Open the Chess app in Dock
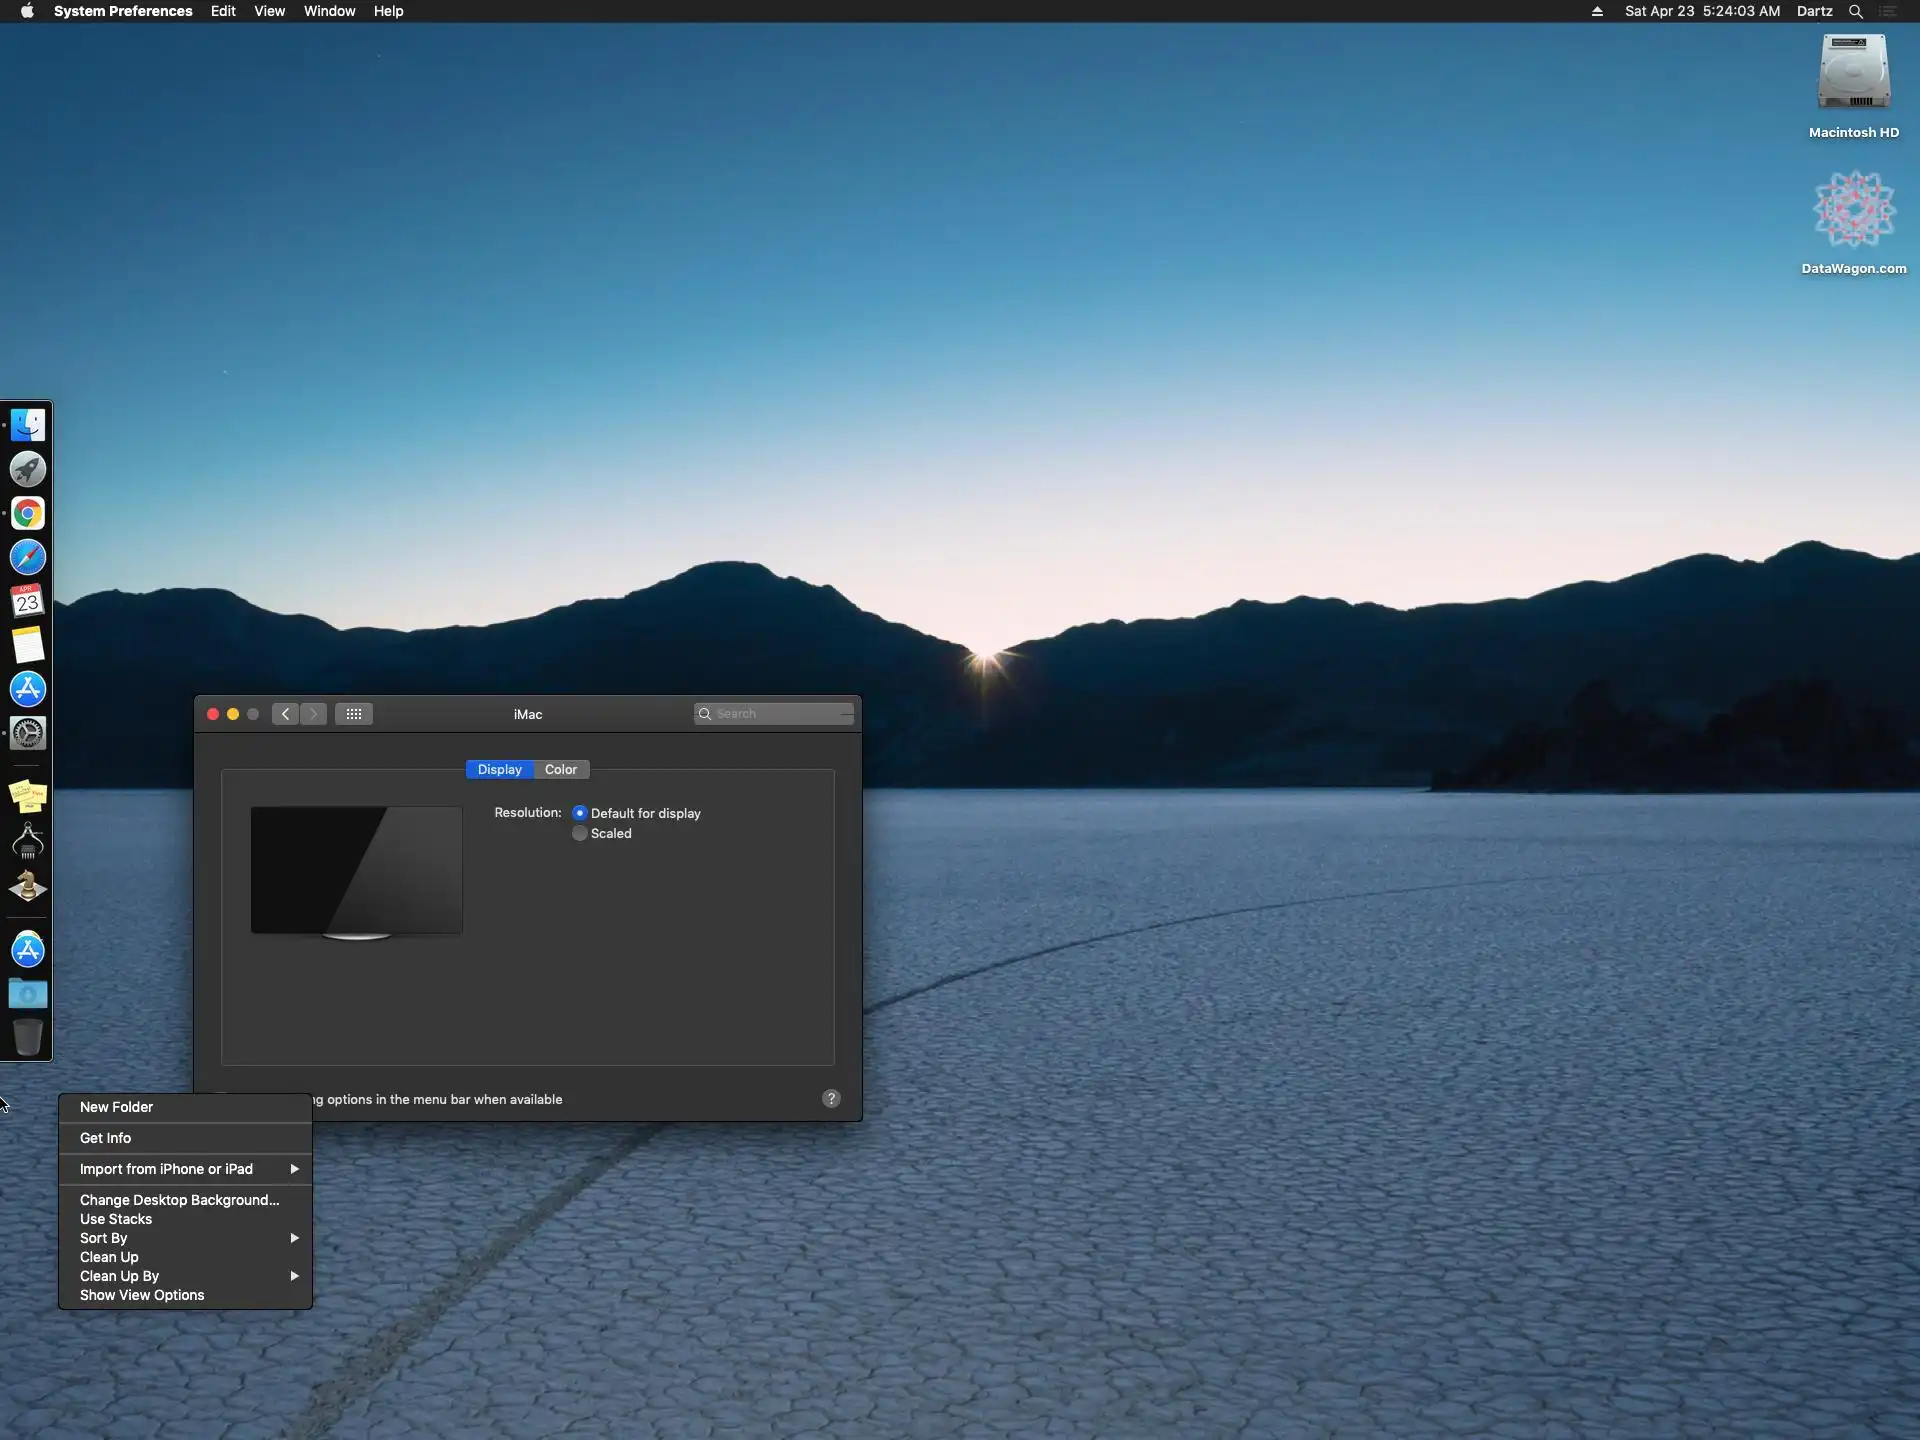This screenshot has width=1920, height=1440. click(28, 887)
